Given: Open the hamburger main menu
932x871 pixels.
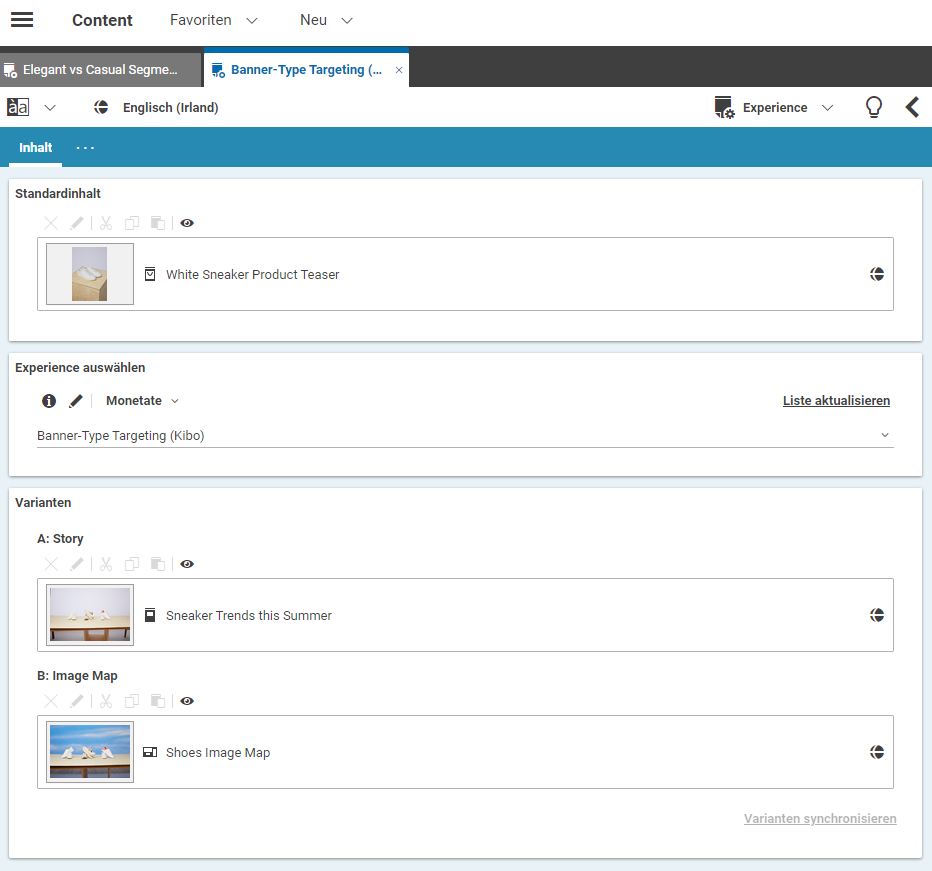Looking at the screenshot, I should 21,20.
